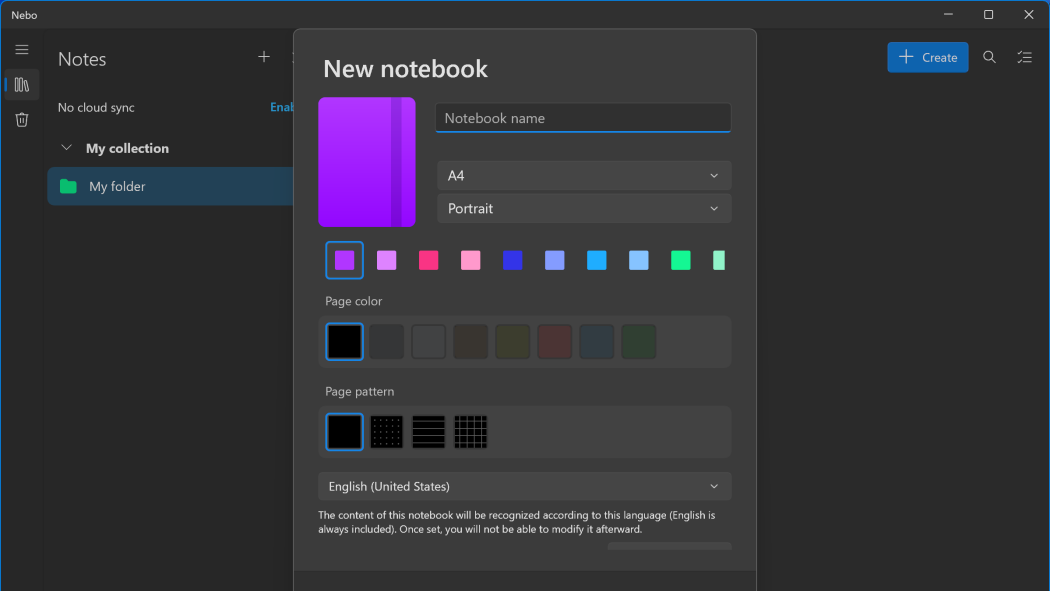Select My folder in the sidebar
Image resolution: width=1050 pixels, height=591 pixels.
coord(117,186)
